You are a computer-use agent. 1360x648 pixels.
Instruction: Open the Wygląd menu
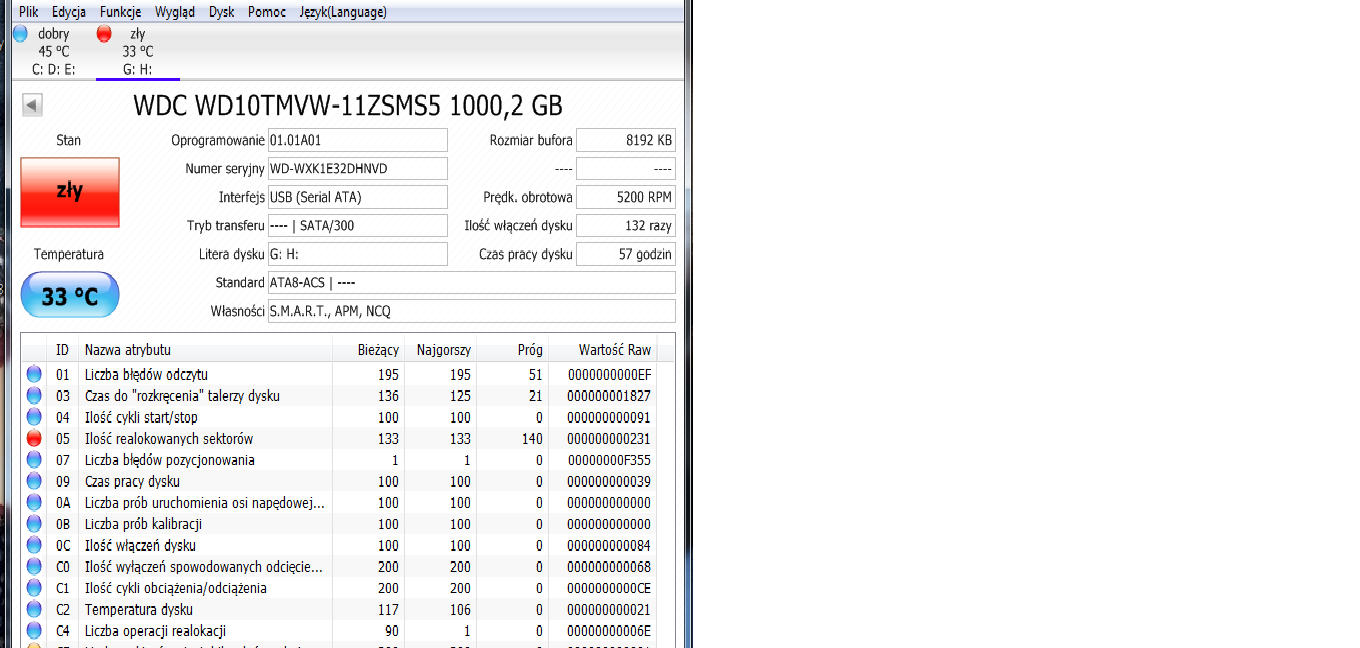tap(175, 12)
